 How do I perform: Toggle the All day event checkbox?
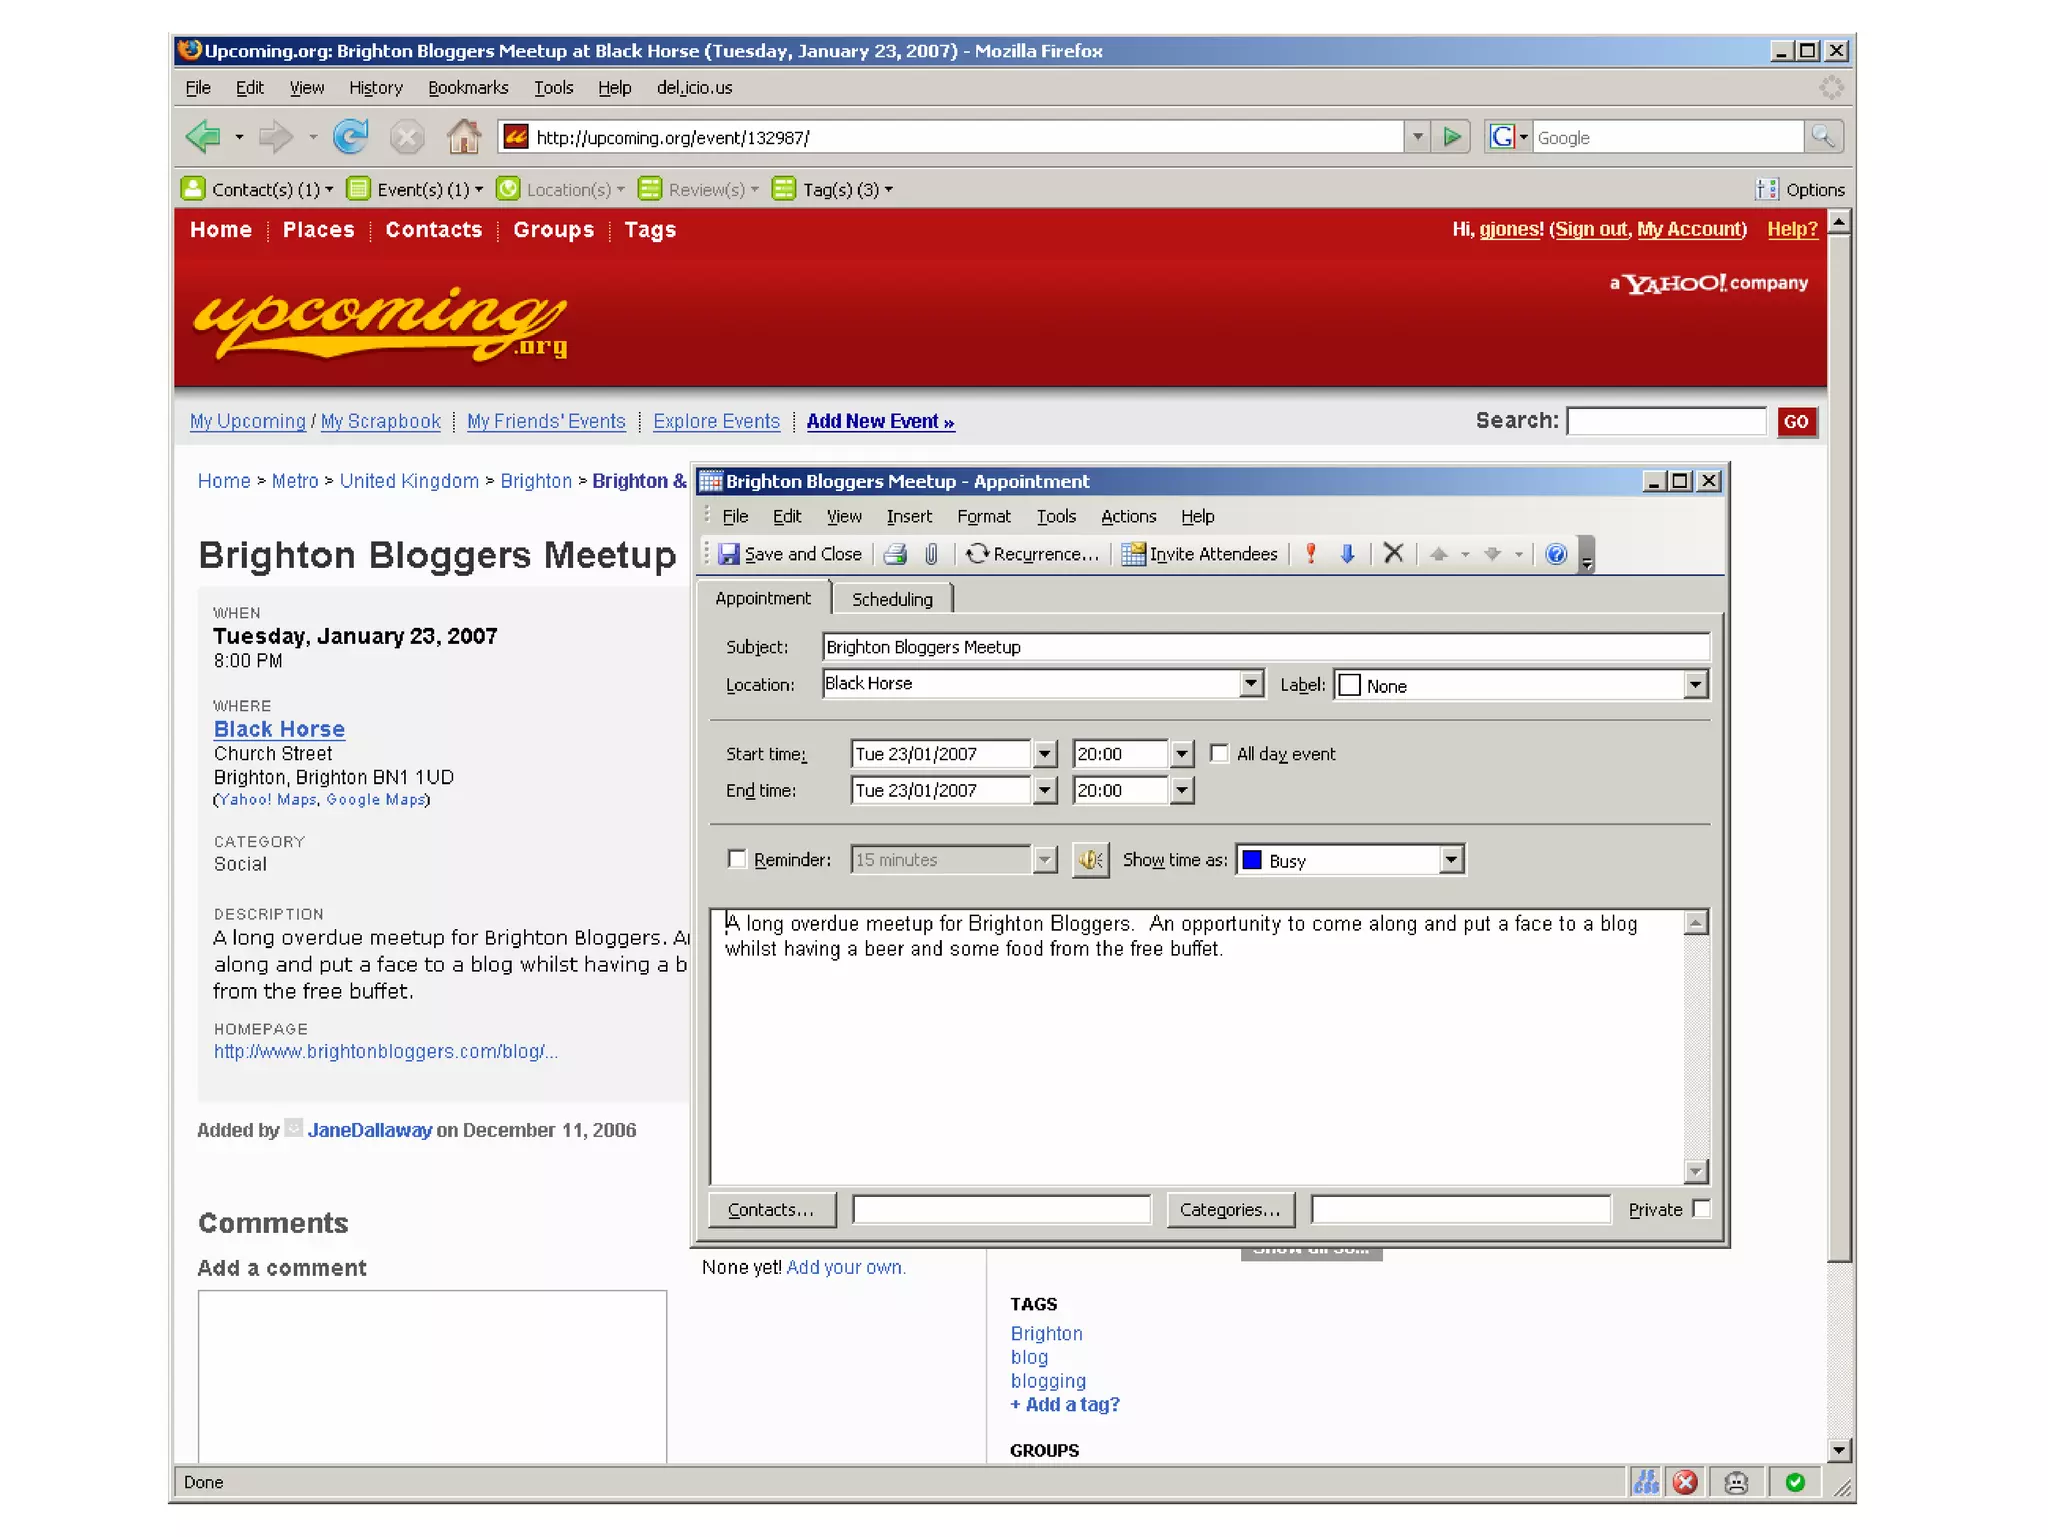1219,753
